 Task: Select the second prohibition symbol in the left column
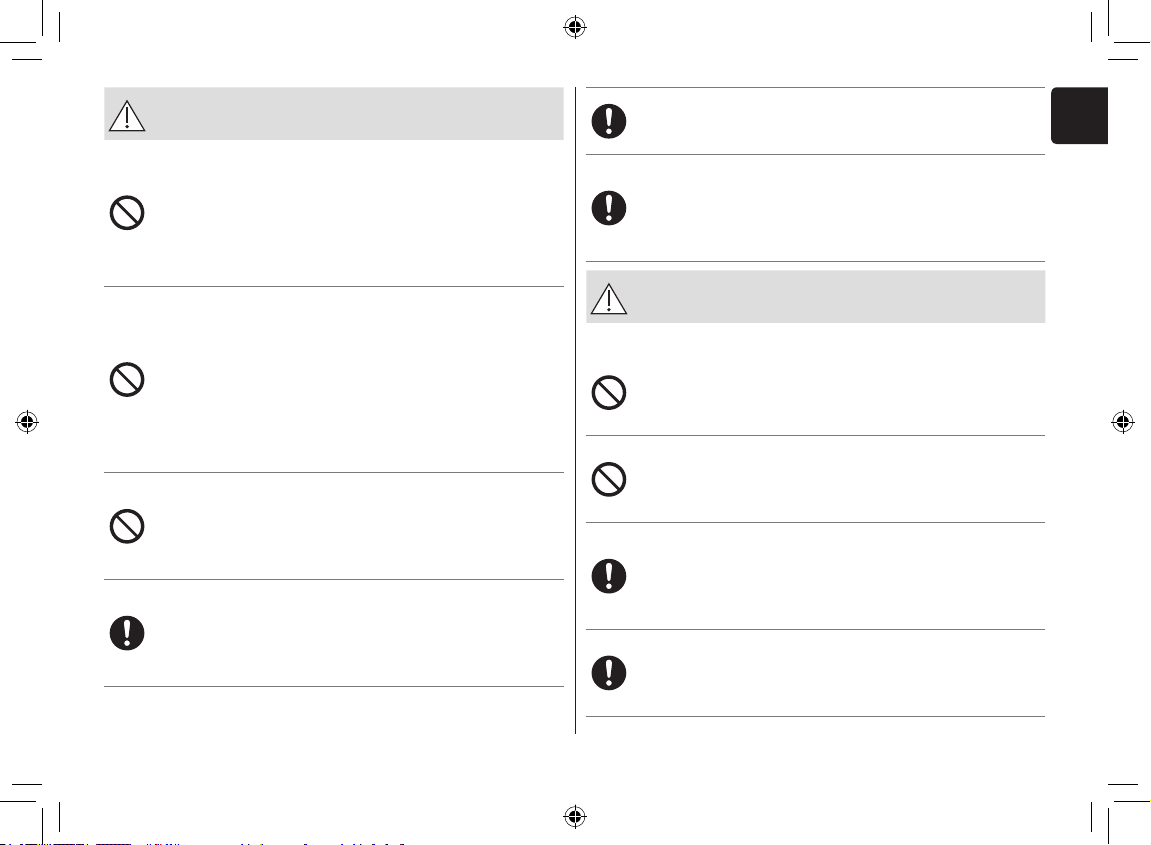click(127, 380)
